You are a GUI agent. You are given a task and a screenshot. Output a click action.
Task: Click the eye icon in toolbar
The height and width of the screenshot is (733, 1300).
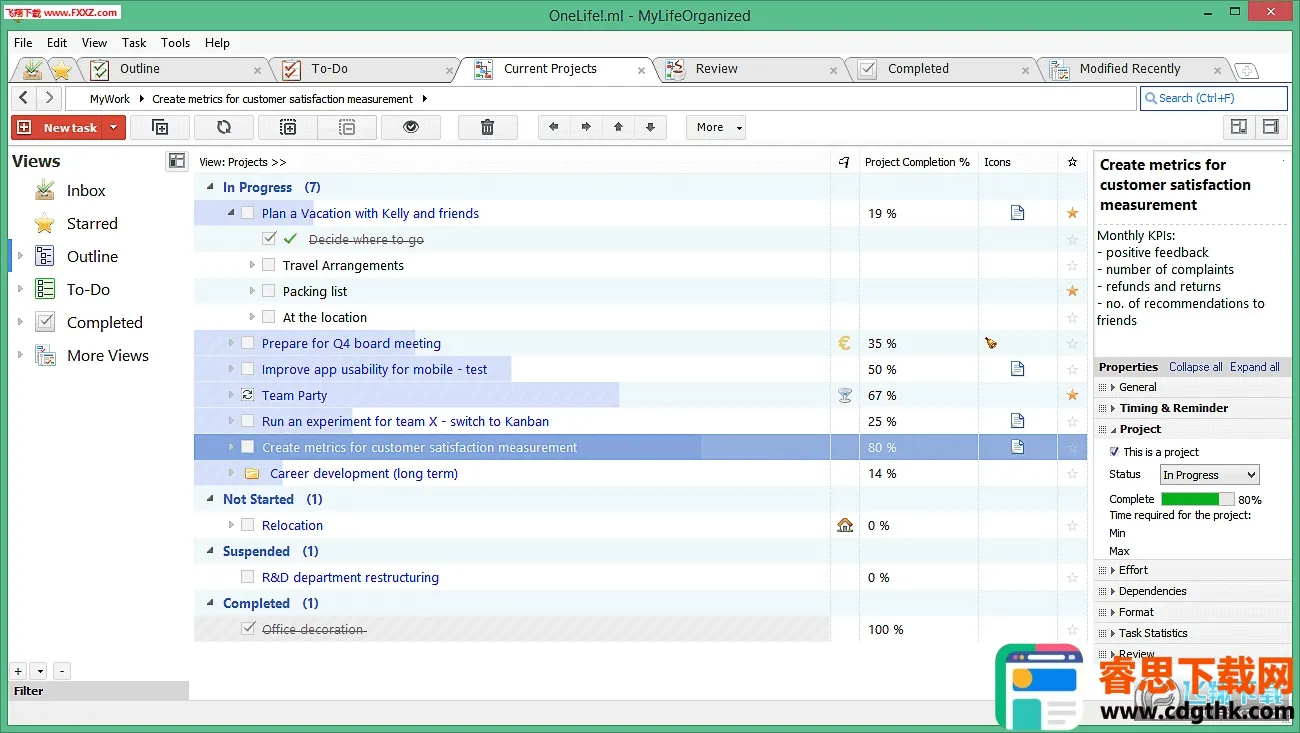click(x=410, y=127)
